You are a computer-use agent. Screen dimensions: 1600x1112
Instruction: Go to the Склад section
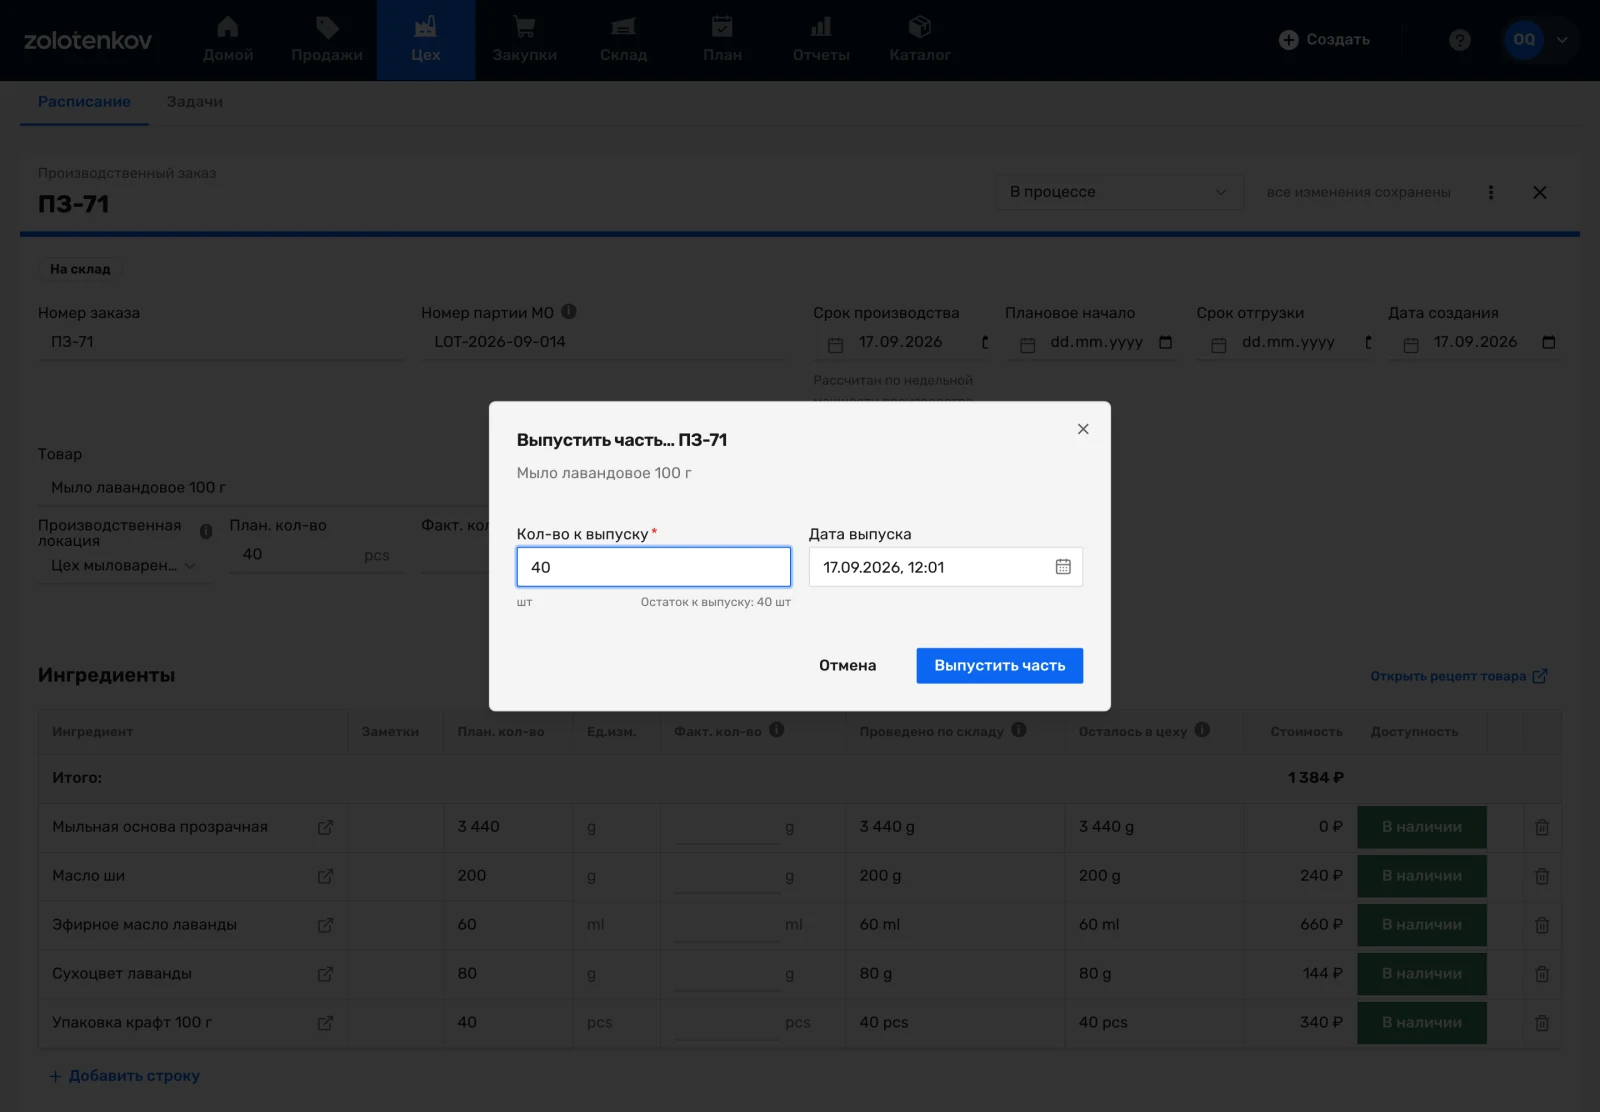point(623,40)
